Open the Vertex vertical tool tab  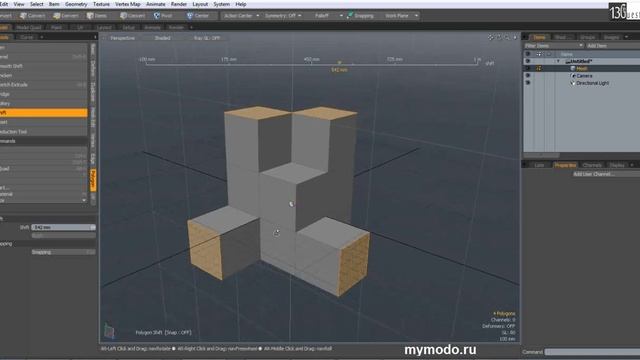pyautogui.click(x=93, y=140)
